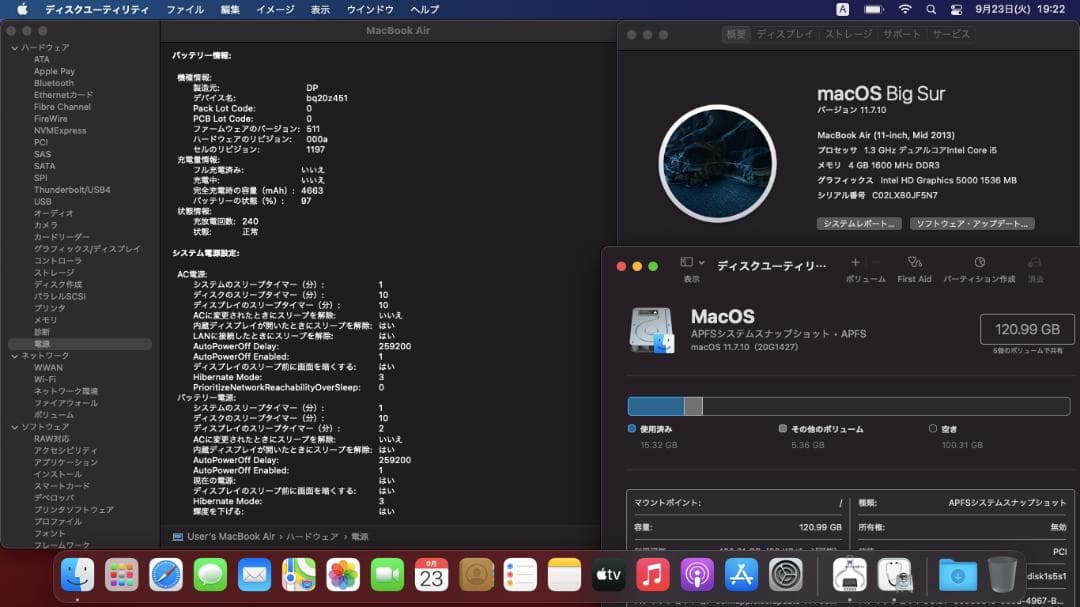
Task: Open the System Preferences icon in the Dock
Action: [788, 575]
